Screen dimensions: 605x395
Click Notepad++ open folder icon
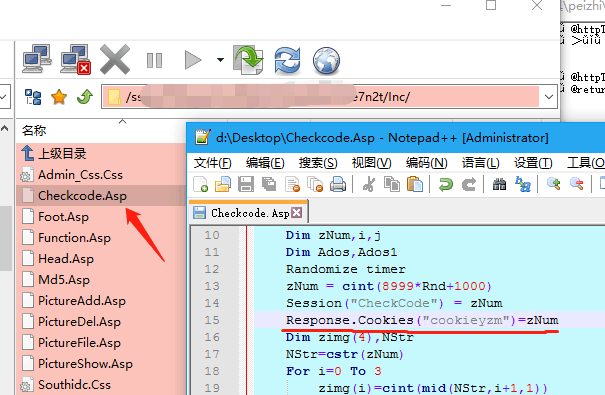coord(223,184)
